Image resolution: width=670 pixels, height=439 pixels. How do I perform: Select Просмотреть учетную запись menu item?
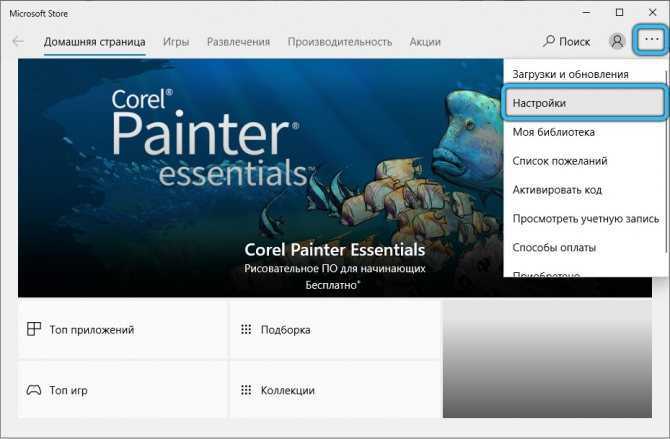point(585,219)
